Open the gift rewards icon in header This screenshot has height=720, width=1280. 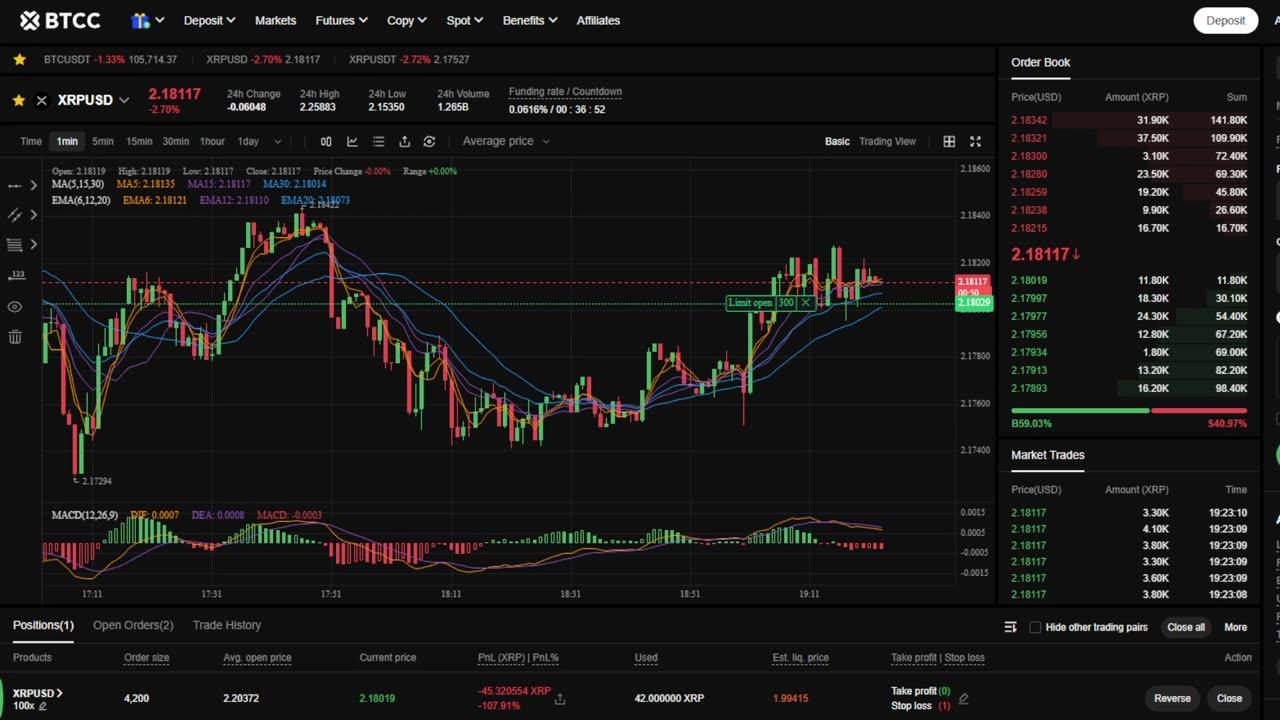[x=140, y=20]
